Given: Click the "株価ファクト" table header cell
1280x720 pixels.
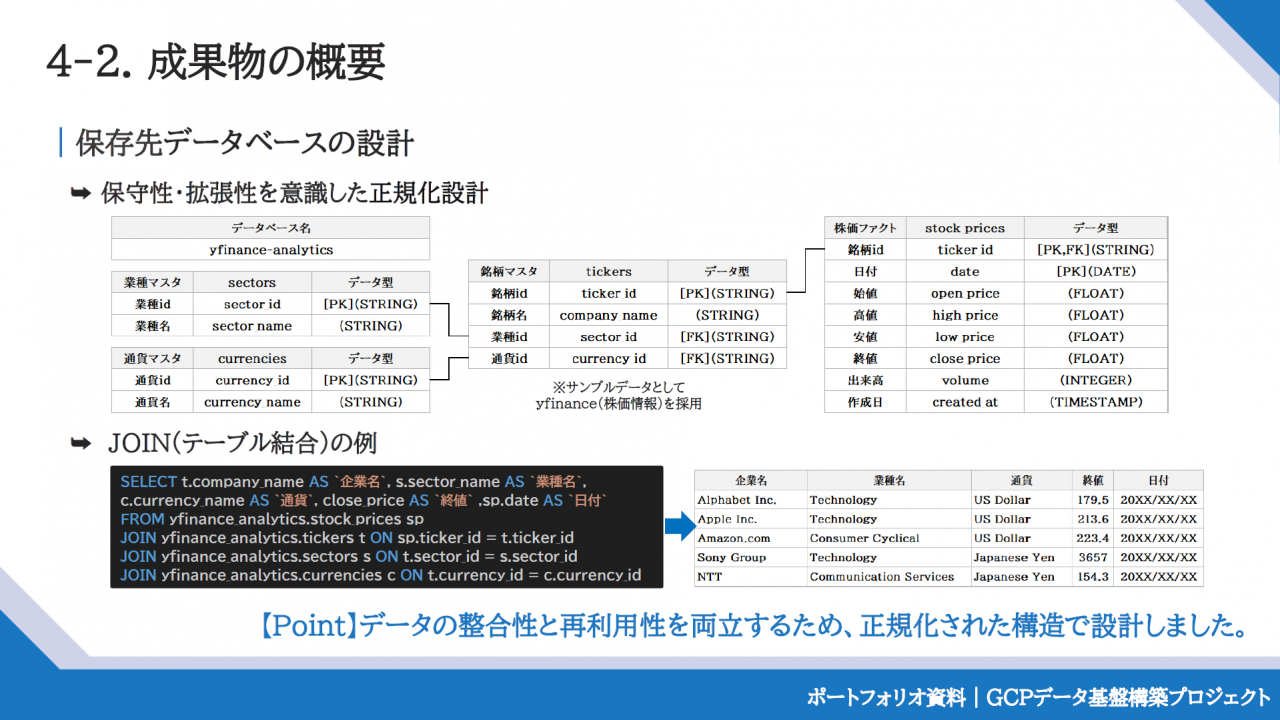Looking at the screenshot, I should click(865, 228).
